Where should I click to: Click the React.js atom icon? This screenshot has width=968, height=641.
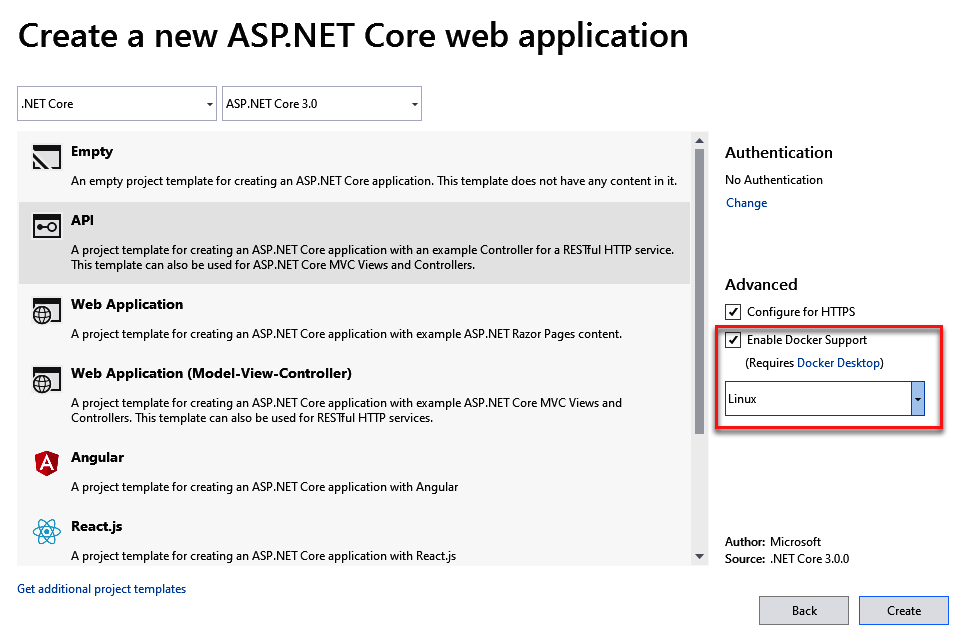(x=46, y=532)
